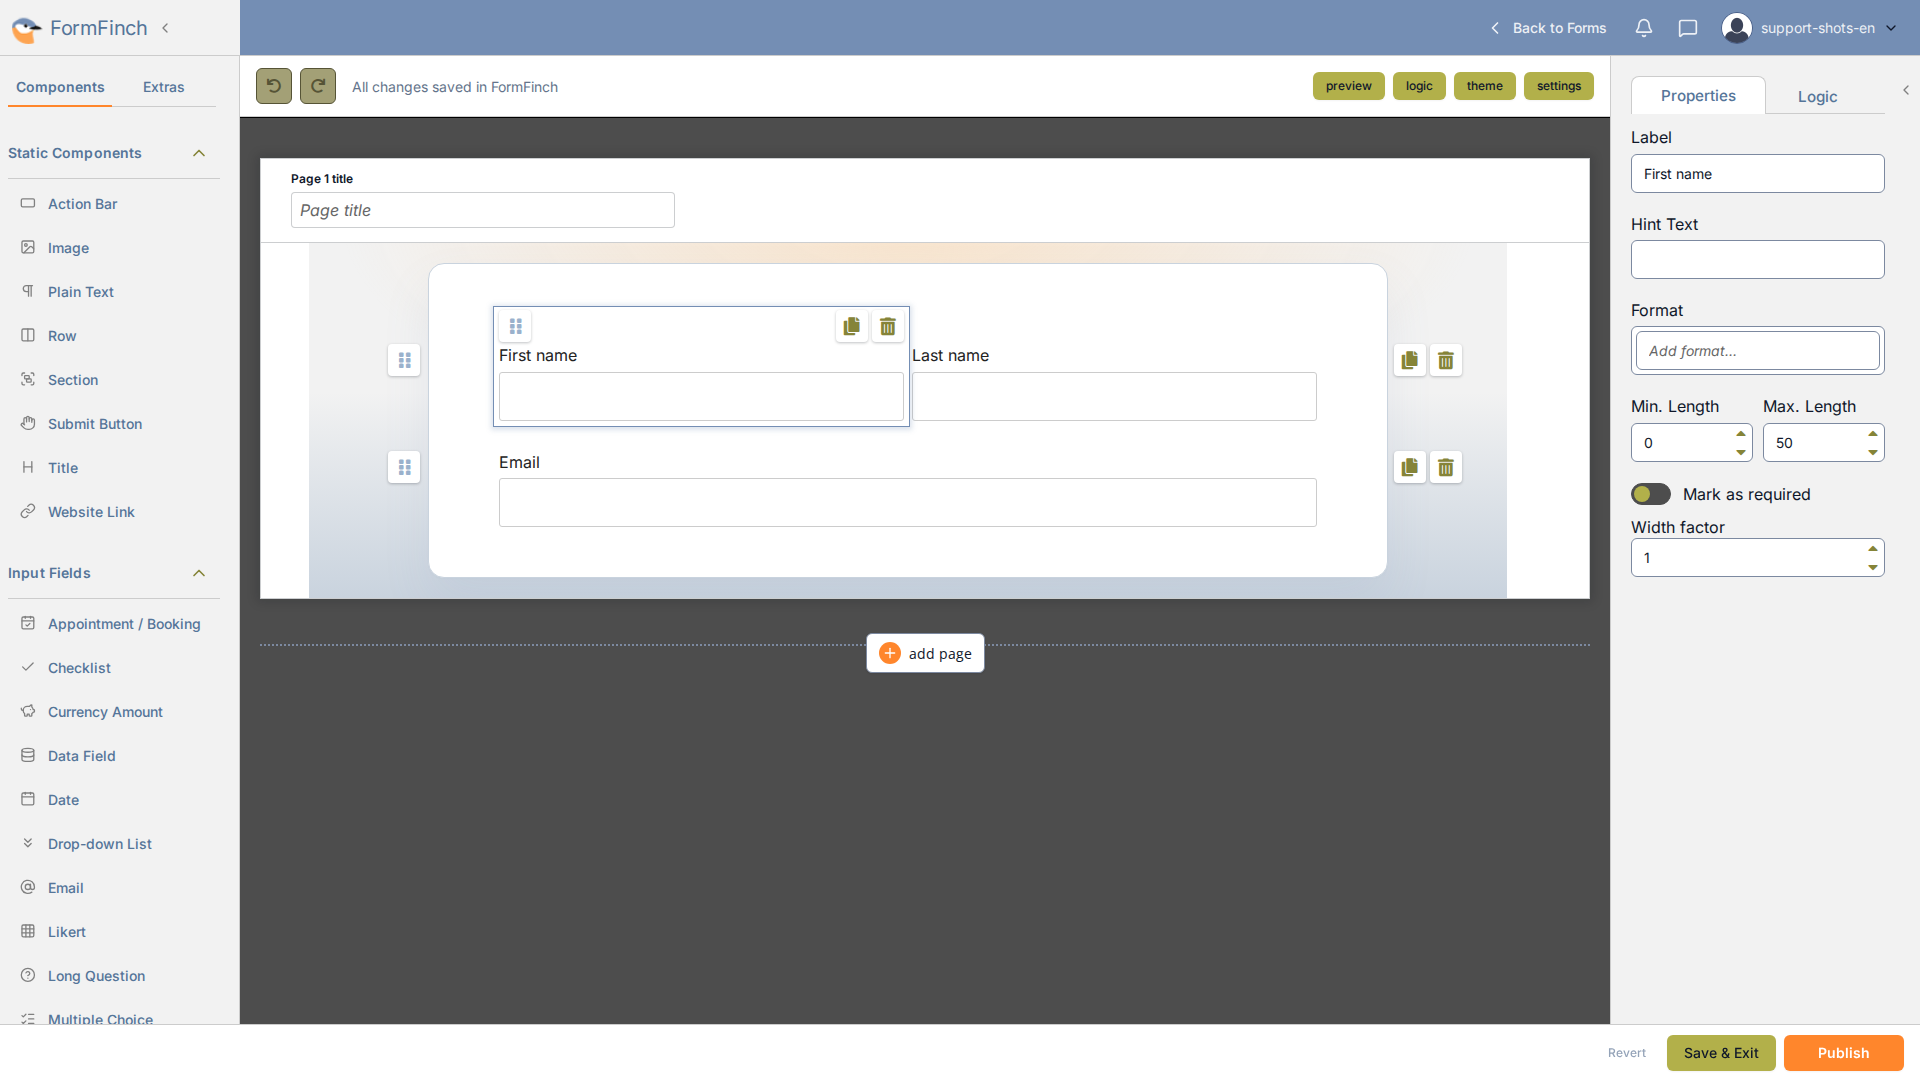
Task: Duplicate the First name field
Action: coord(852,326)
